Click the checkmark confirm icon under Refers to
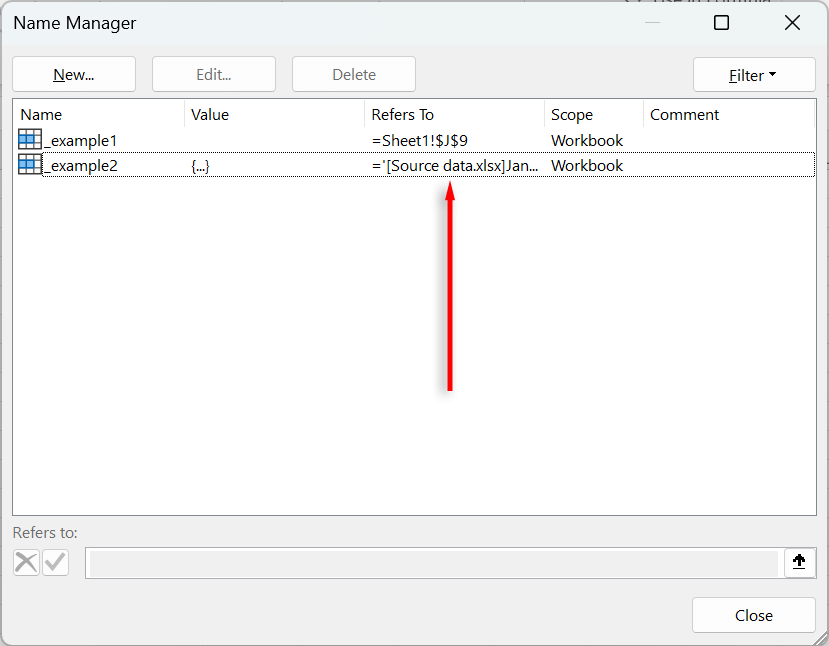The width and height of the screenshot is (829, 646). (x=56, y=563)
